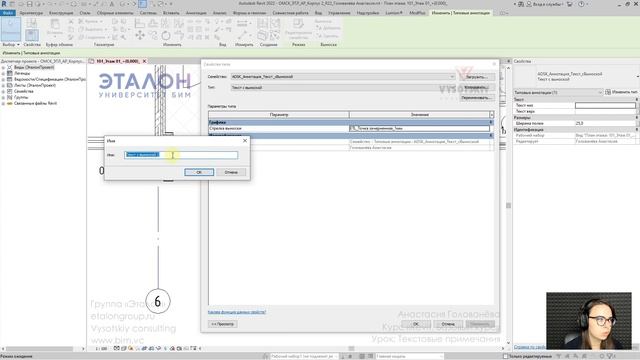Image resolution: width=640 pixels, height=360 pixels.
Task: Click the Copy tool beside the Move tool
Action: pyautogui.click(x=153, y=36)
